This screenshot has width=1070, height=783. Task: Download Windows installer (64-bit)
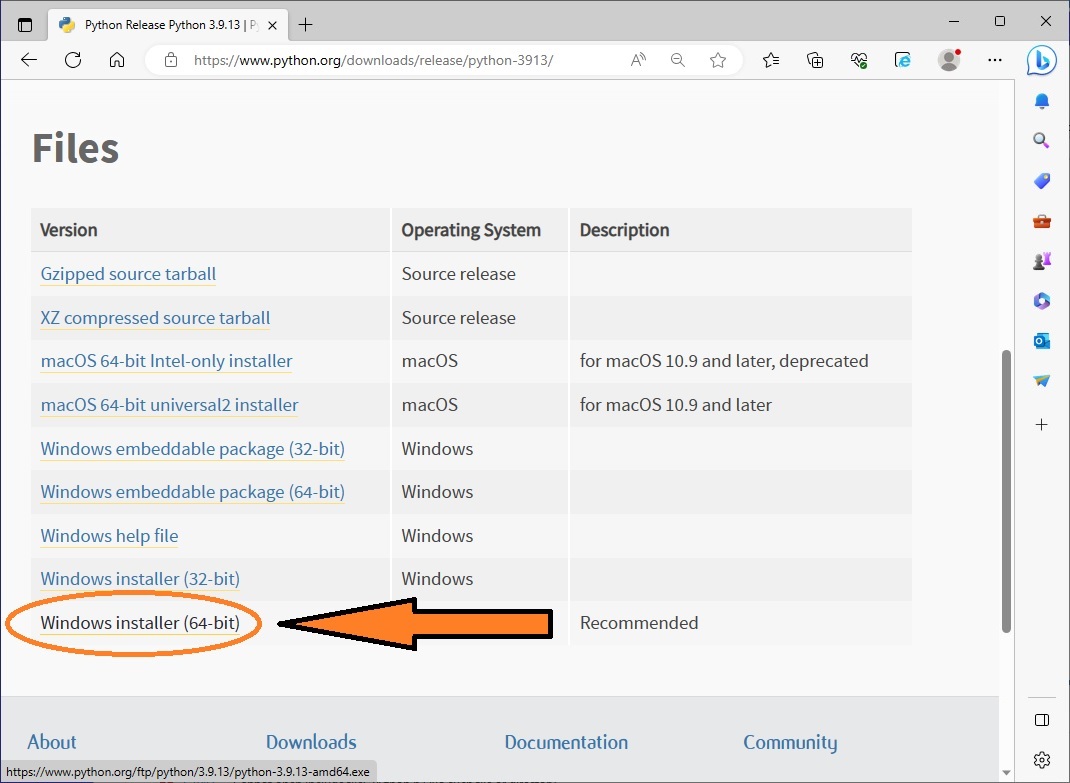[x=140, y=623]
